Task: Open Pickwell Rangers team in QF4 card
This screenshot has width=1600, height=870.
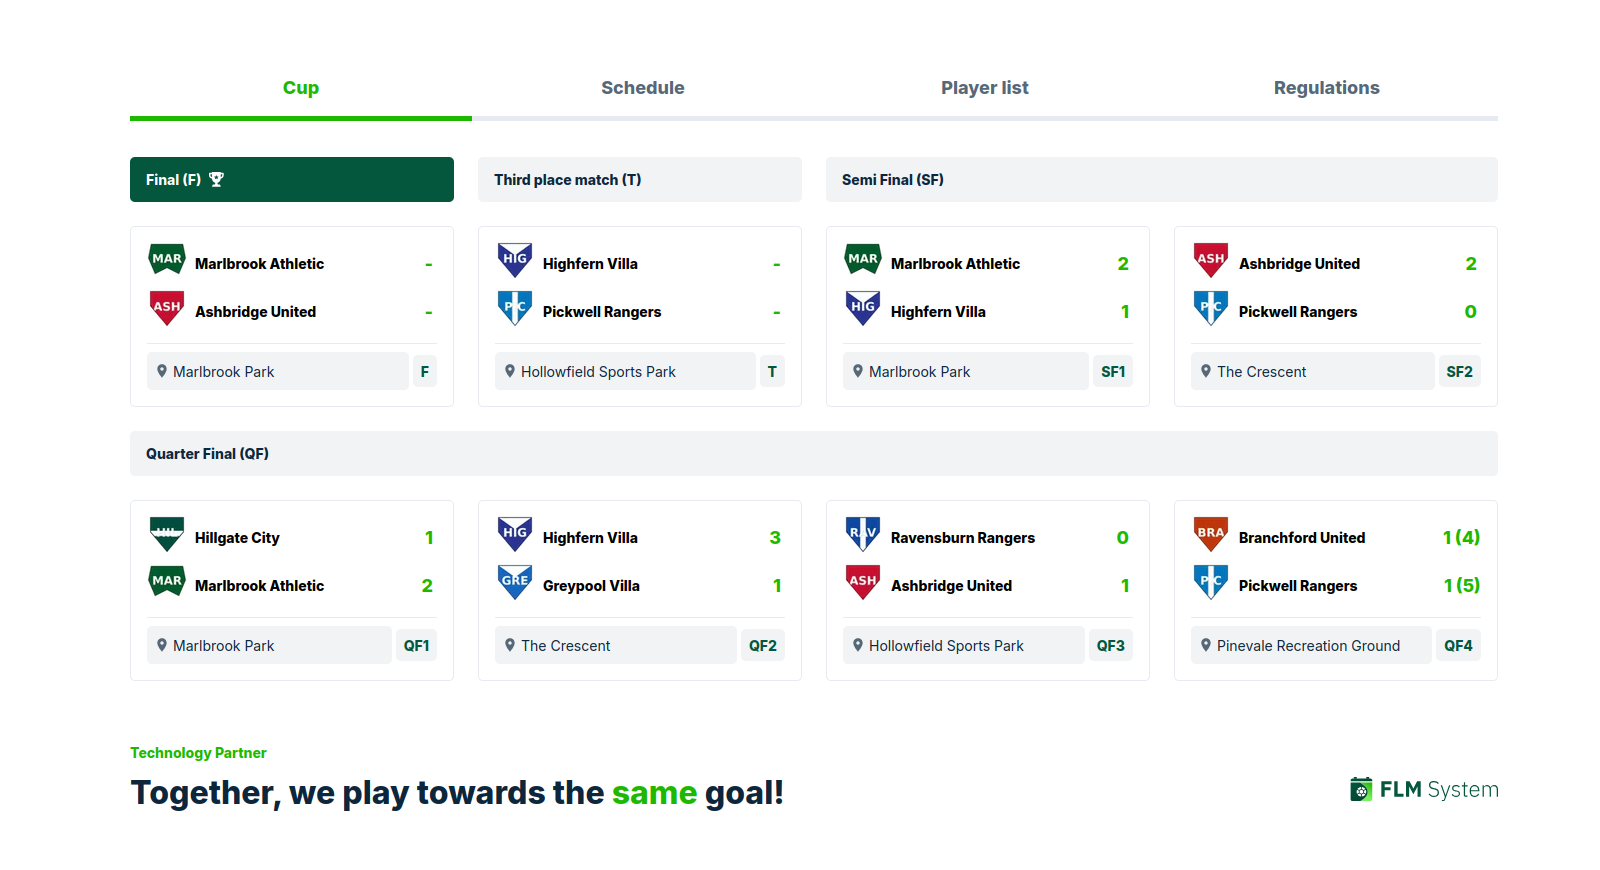Action: coord(1297,586)
